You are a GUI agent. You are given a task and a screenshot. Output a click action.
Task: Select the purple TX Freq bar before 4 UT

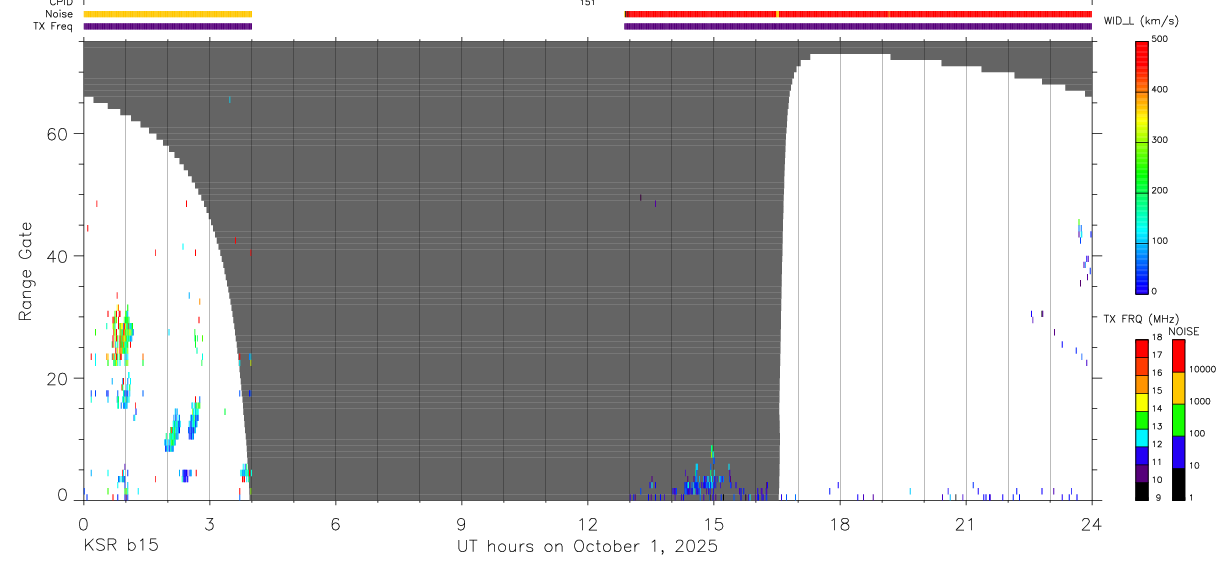[x=167, y=26]
